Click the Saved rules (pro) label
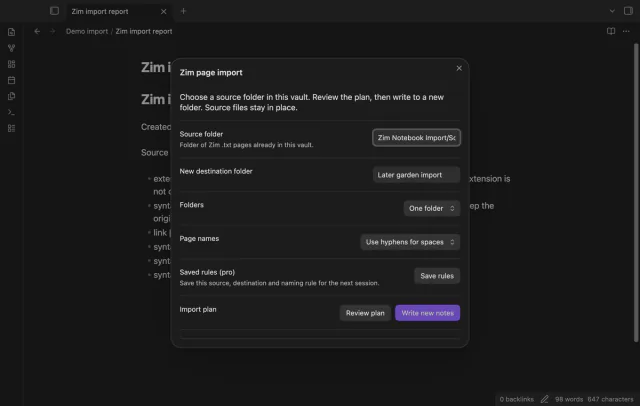This screenshot has height=406, width=640. (x=207, y=272)
